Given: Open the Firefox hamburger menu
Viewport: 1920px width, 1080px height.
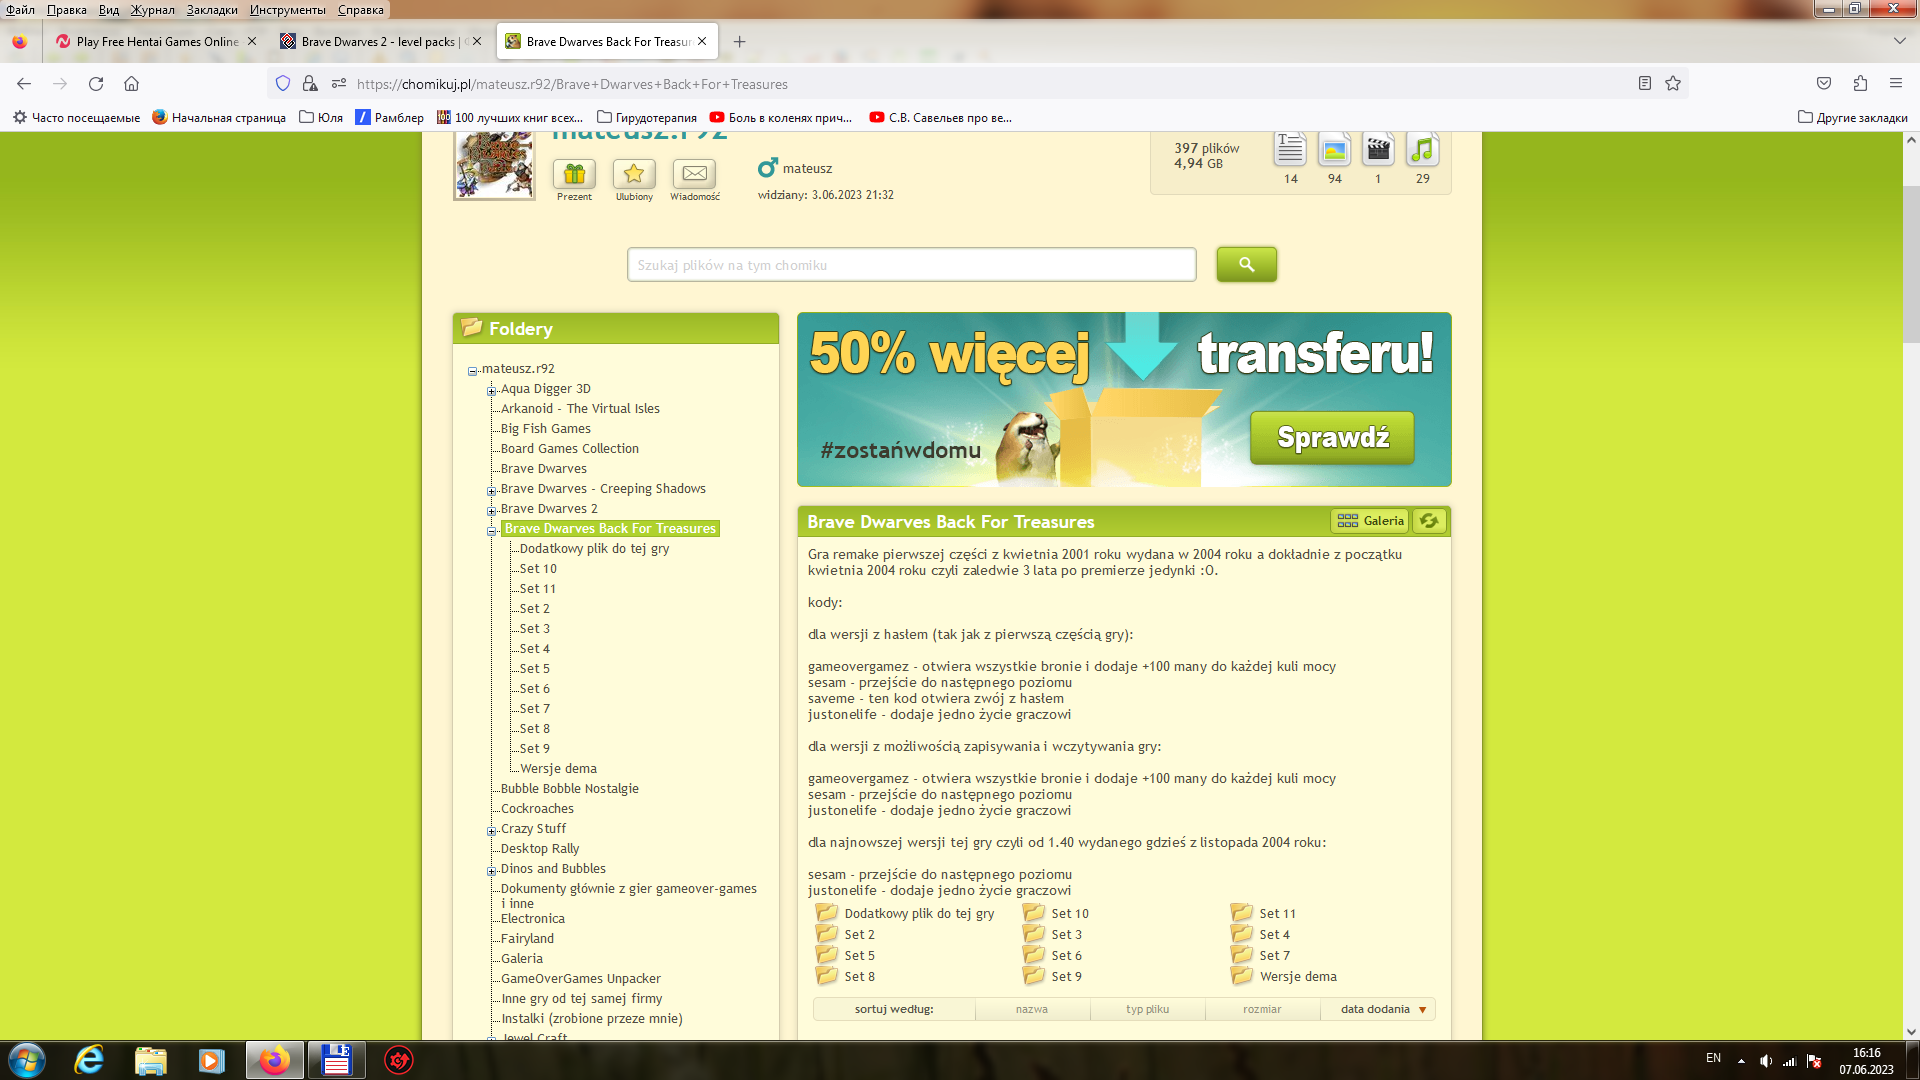Looking at the screenshot, I should click(1896, 84).
